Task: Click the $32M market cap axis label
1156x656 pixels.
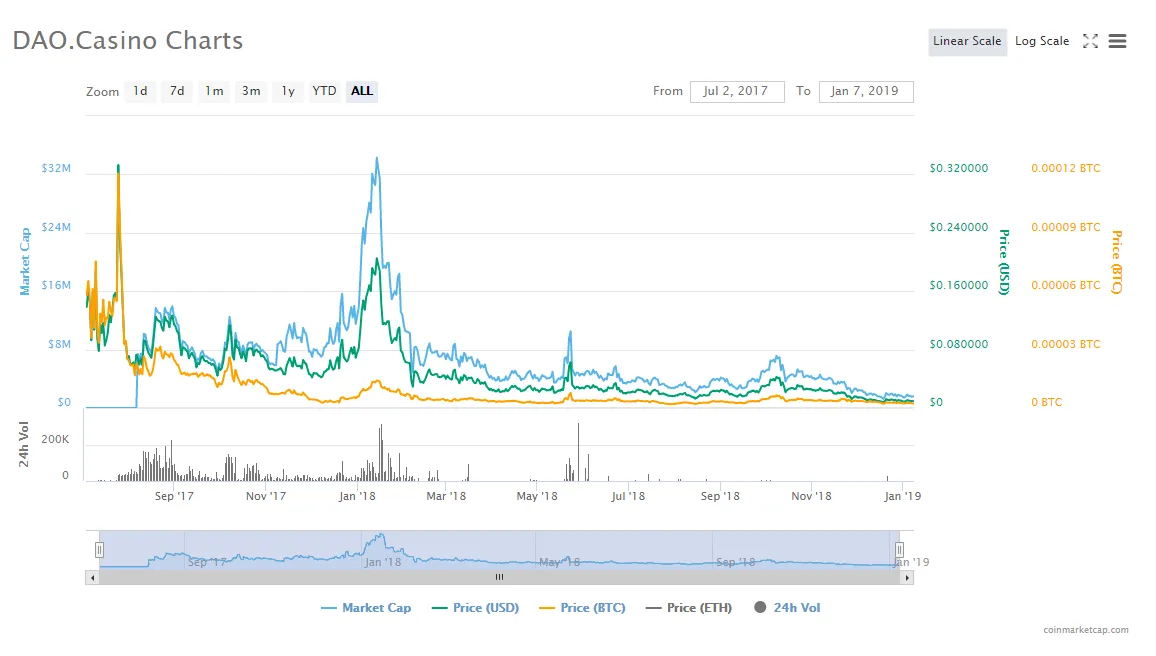Action: [x=56, y=168]
